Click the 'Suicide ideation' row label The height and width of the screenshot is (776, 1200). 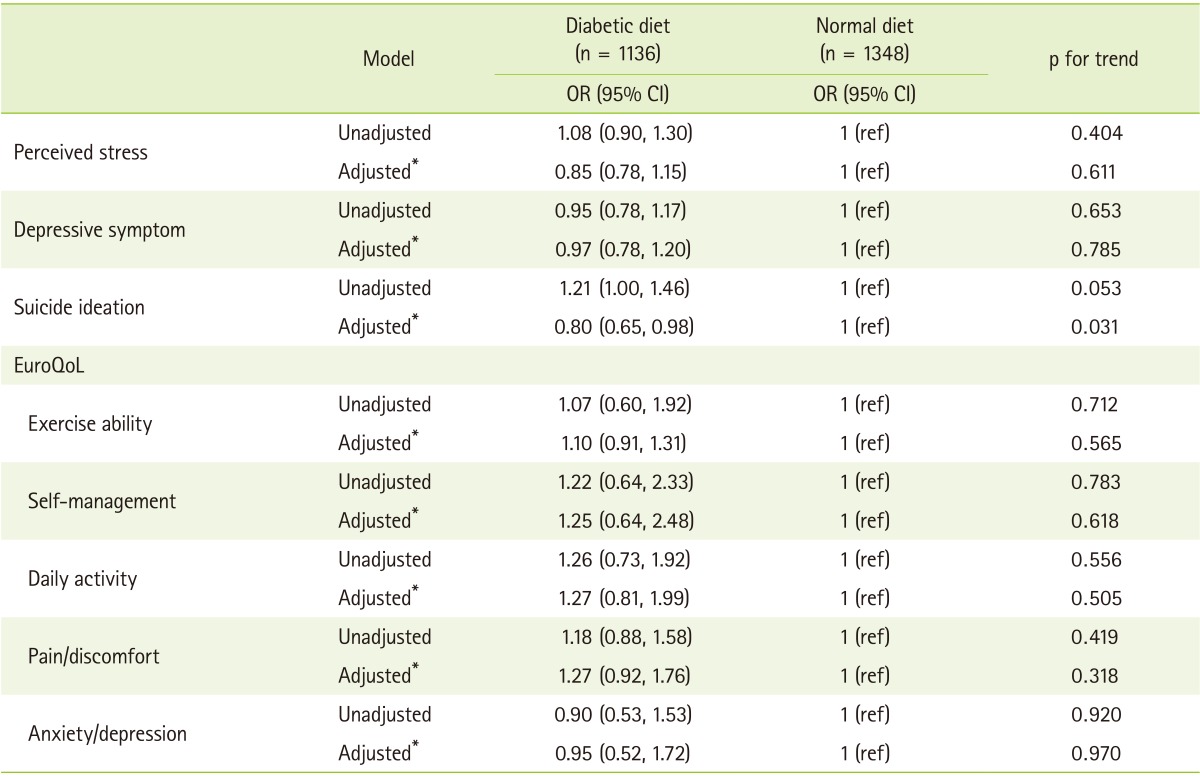tap(79, 308)
